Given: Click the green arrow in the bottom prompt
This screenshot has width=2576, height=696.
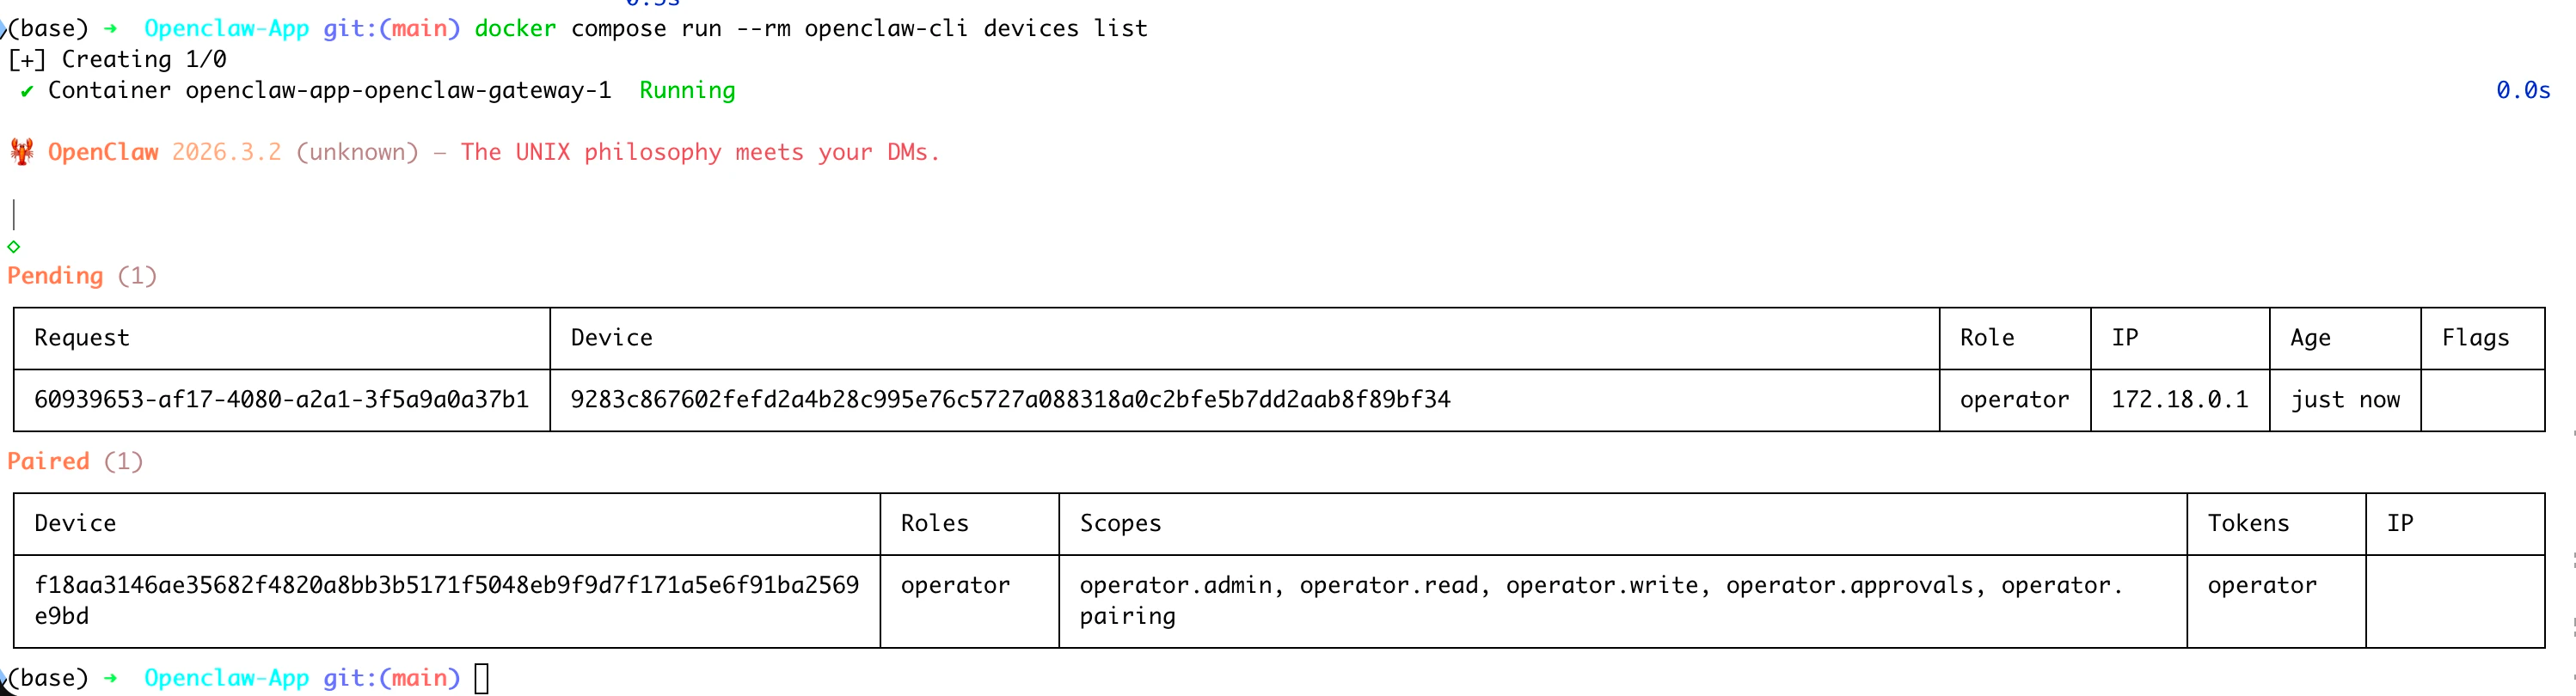Looking at the screenshot, I should click(x=110, y=678).
